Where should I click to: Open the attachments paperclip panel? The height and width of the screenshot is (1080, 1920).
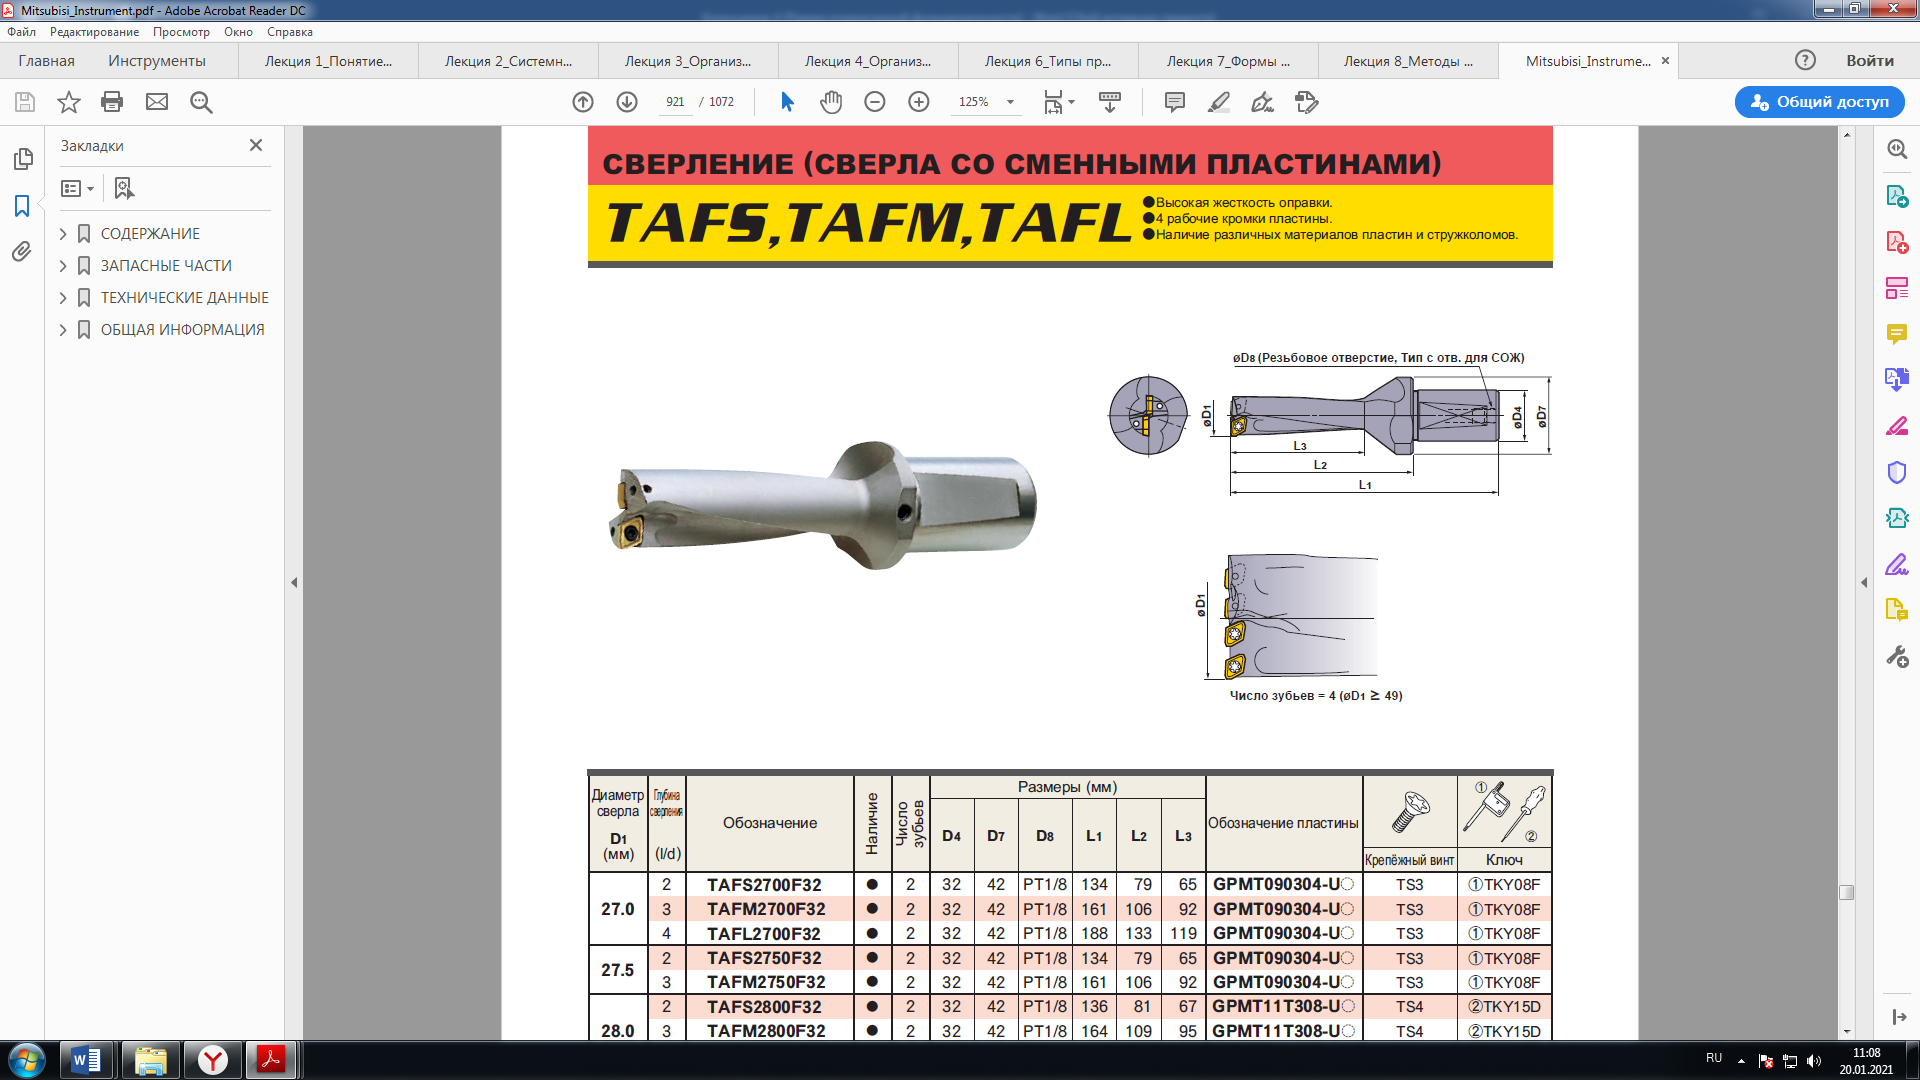click(x=22, y=252)
